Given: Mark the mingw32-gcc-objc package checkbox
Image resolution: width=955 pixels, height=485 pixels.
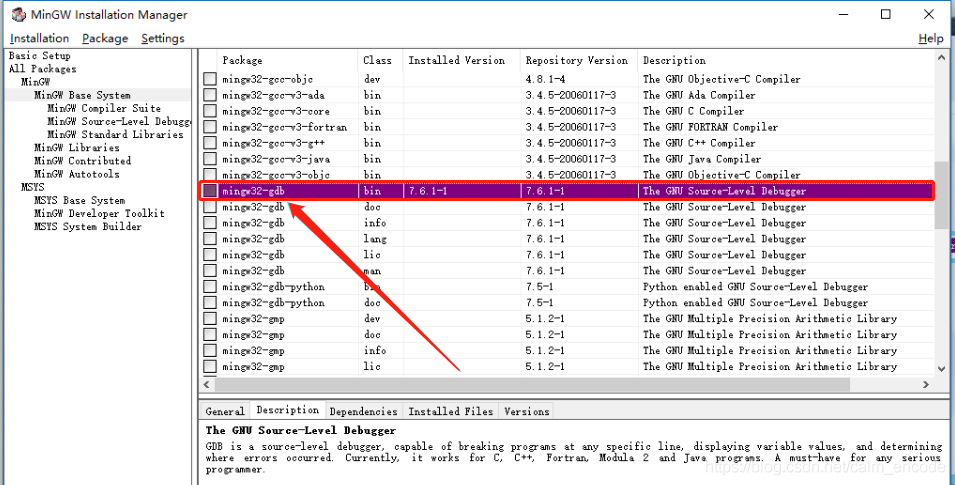Looking at the screenshot, I should tap(210, 79).
